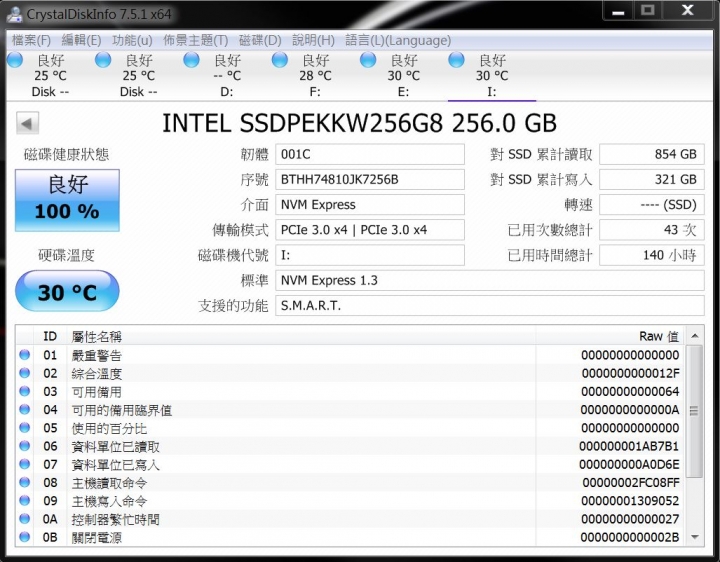
Task: Click status orb for second 25 °C disk
Action: [103, 60]
